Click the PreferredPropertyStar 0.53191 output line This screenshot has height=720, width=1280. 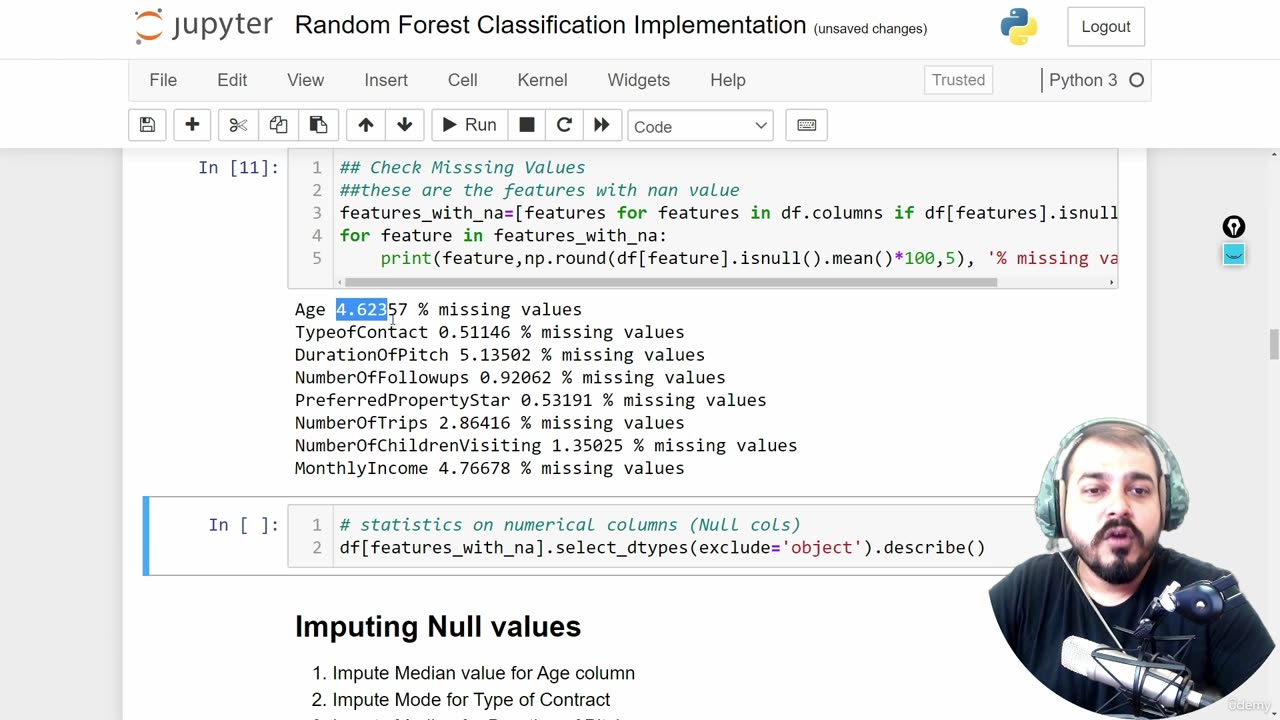click(x=531, y=400)
